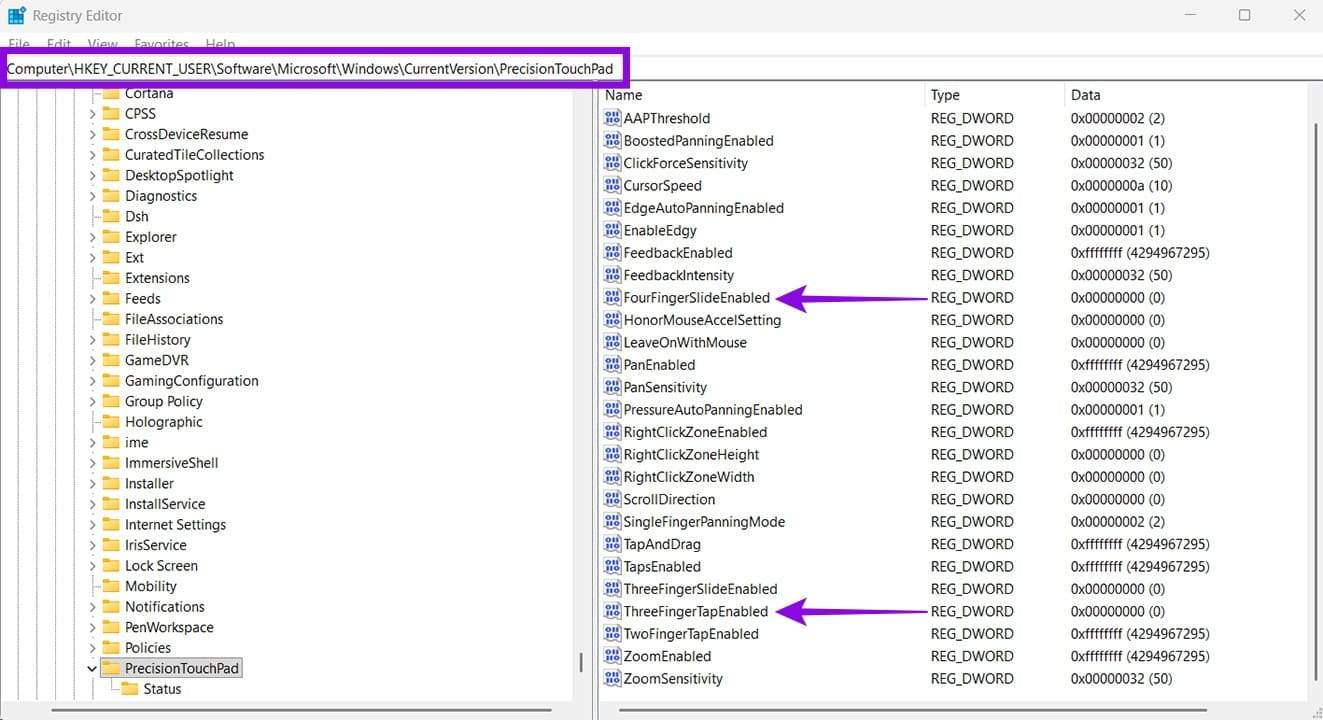Click the CursorSpeed registry value icon

tap(612, 186)
